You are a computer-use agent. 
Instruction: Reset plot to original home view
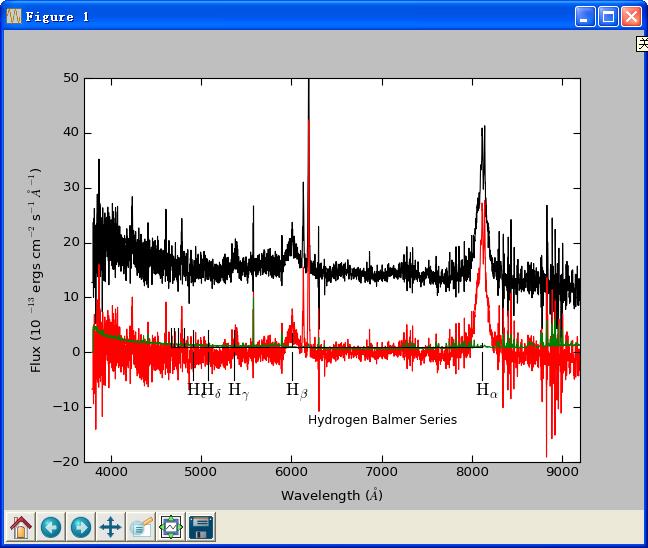[21, 527]
